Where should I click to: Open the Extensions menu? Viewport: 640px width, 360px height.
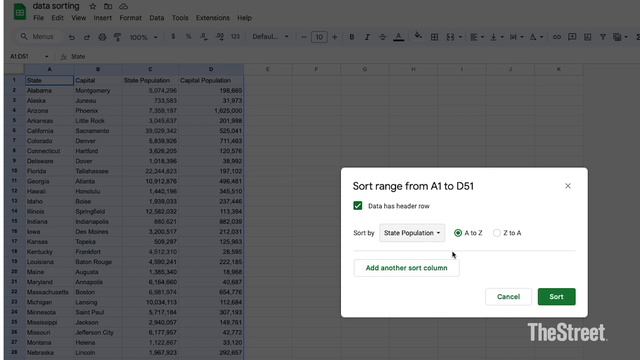pyautogui.click(x=213, y=18)
